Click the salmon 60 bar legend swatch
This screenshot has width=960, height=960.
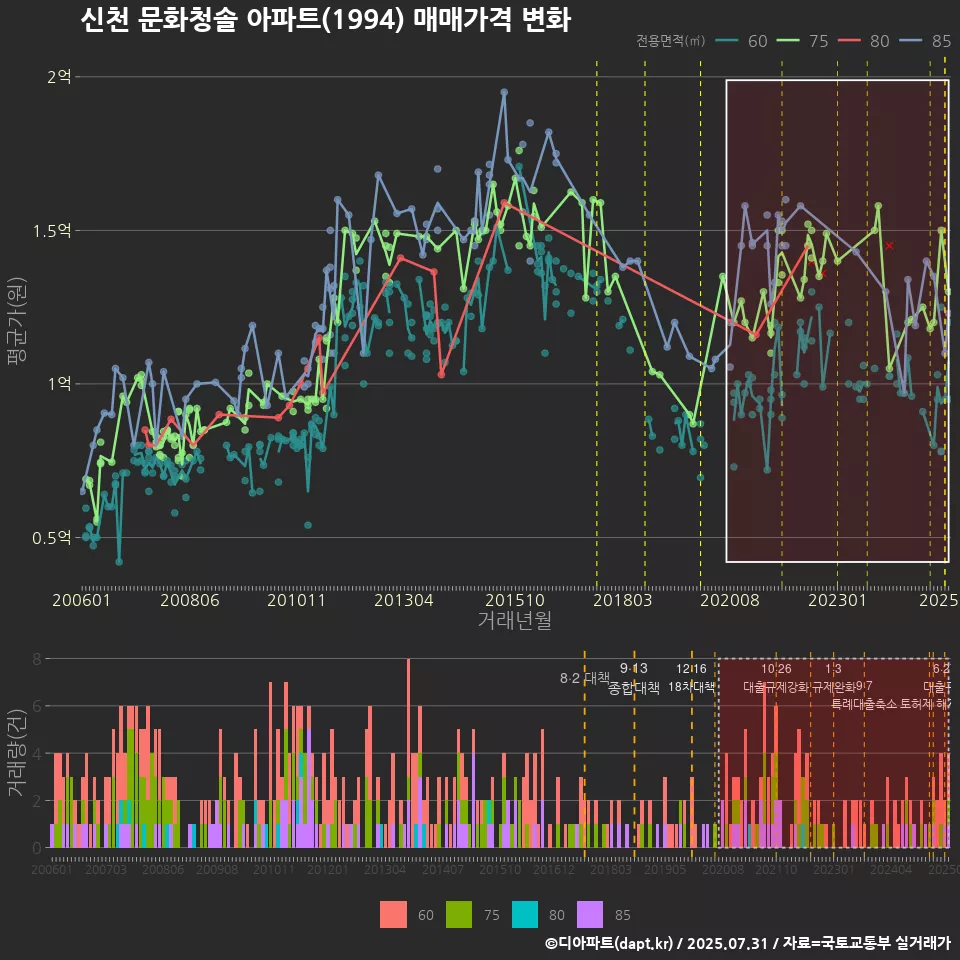click(393, 915)
